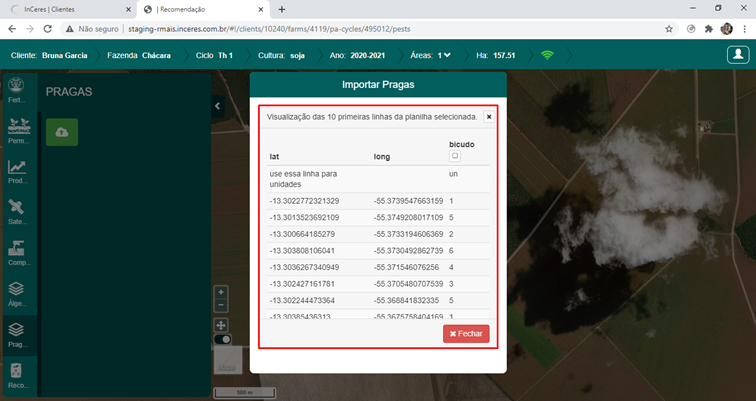Image resolution: width=756 pixels, height=401 pixels.
Task: Click the long column header
Action: [x=382, y=157]
